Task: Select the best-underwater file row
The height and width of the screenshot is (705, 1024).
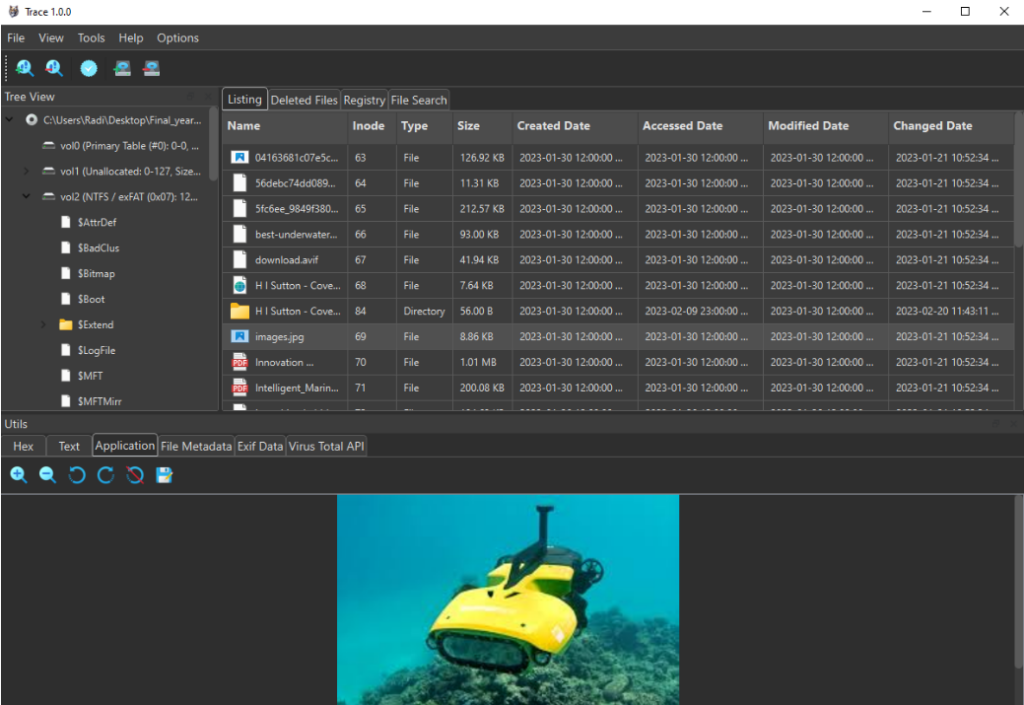Action: pyautogui.click(x=618, y=234)
